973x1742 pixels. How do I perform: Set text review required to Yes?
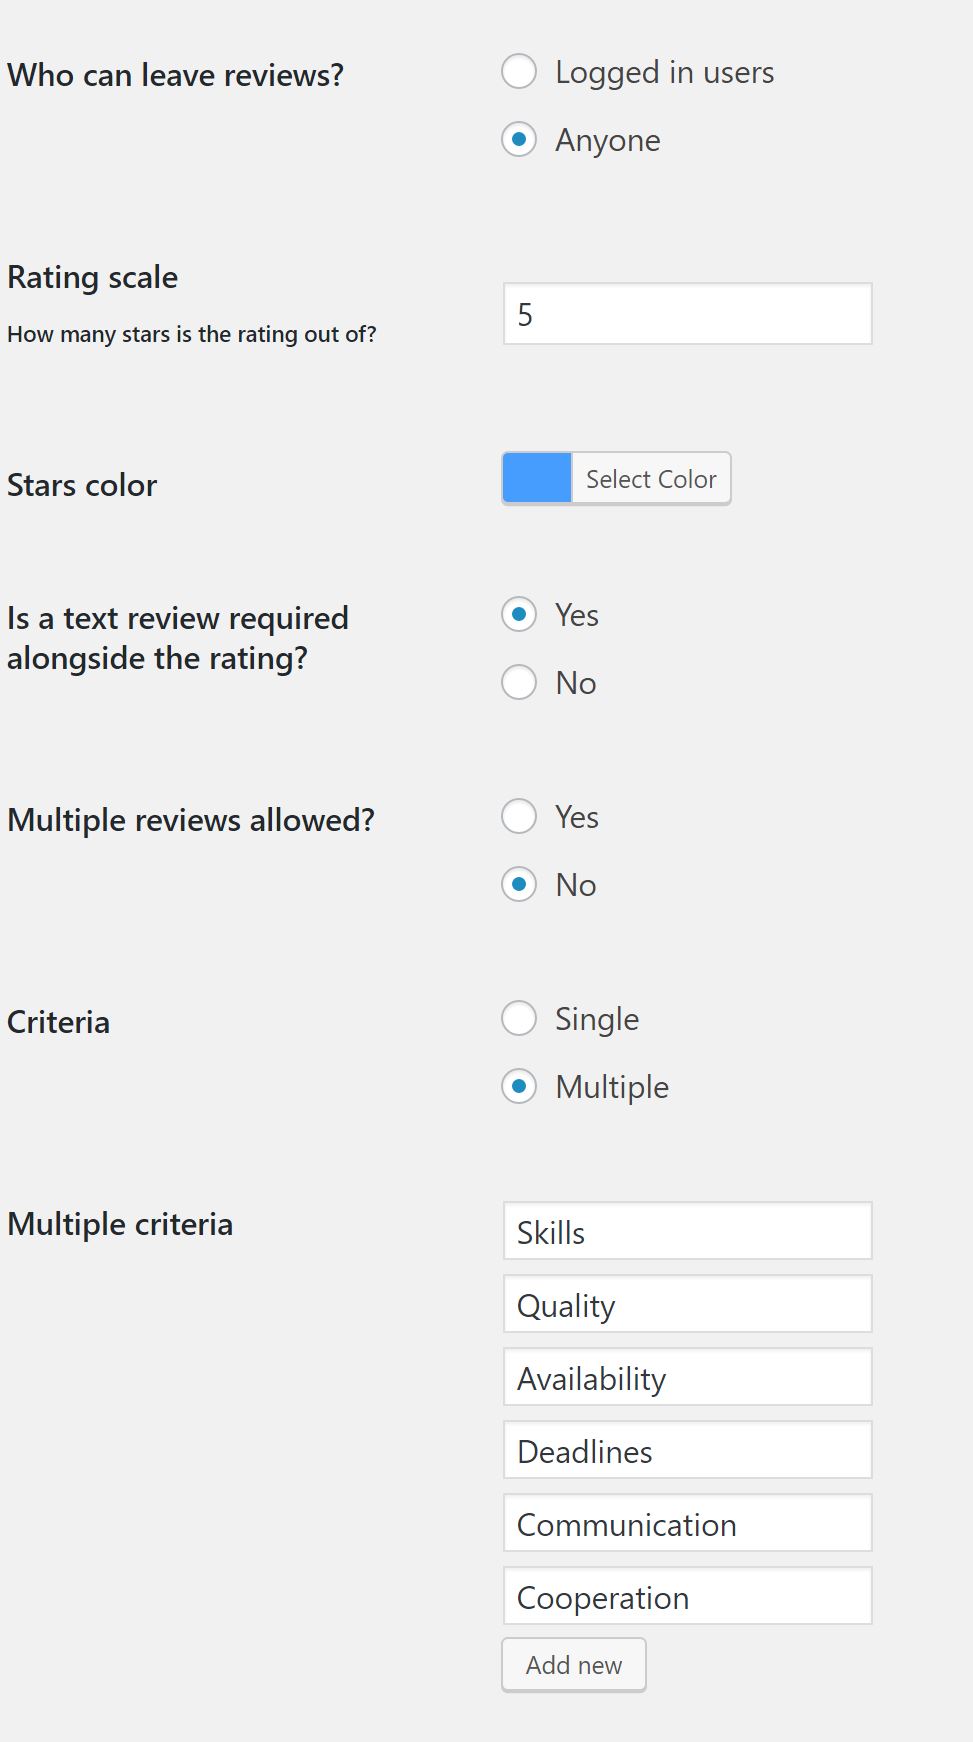click(519, 614)
